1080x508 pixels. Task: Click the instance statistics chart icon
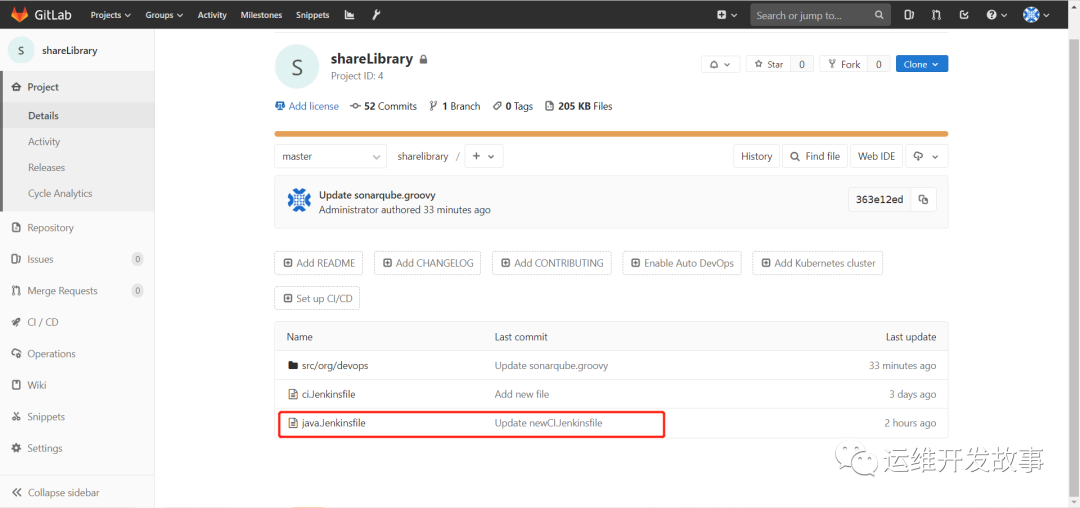(349, 14)
